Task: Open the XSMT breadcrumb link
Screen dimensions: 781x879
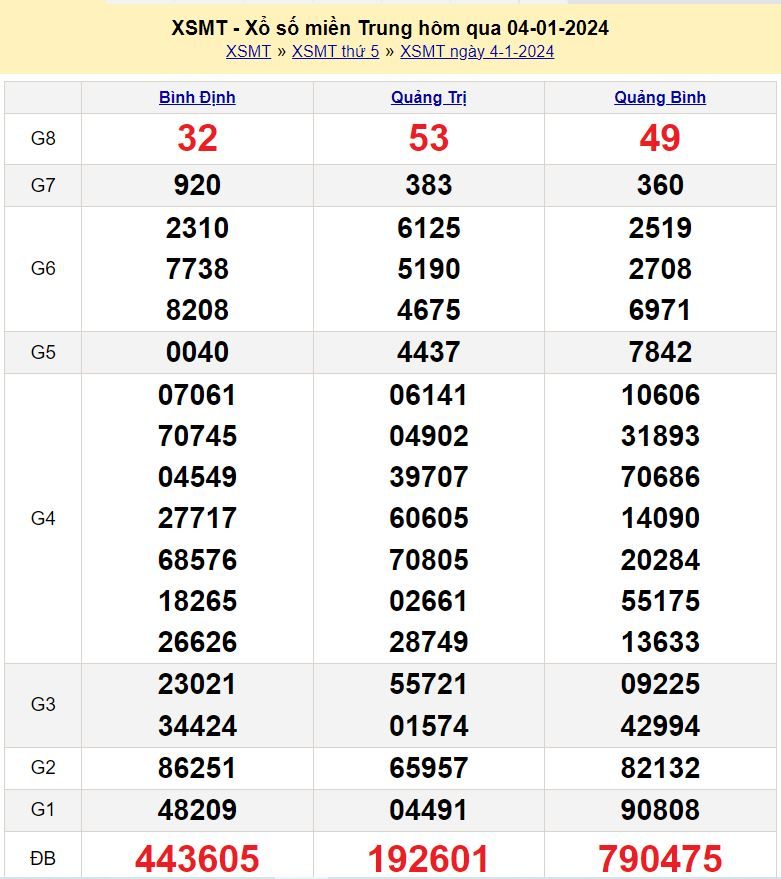Action: tap(248, 52)
